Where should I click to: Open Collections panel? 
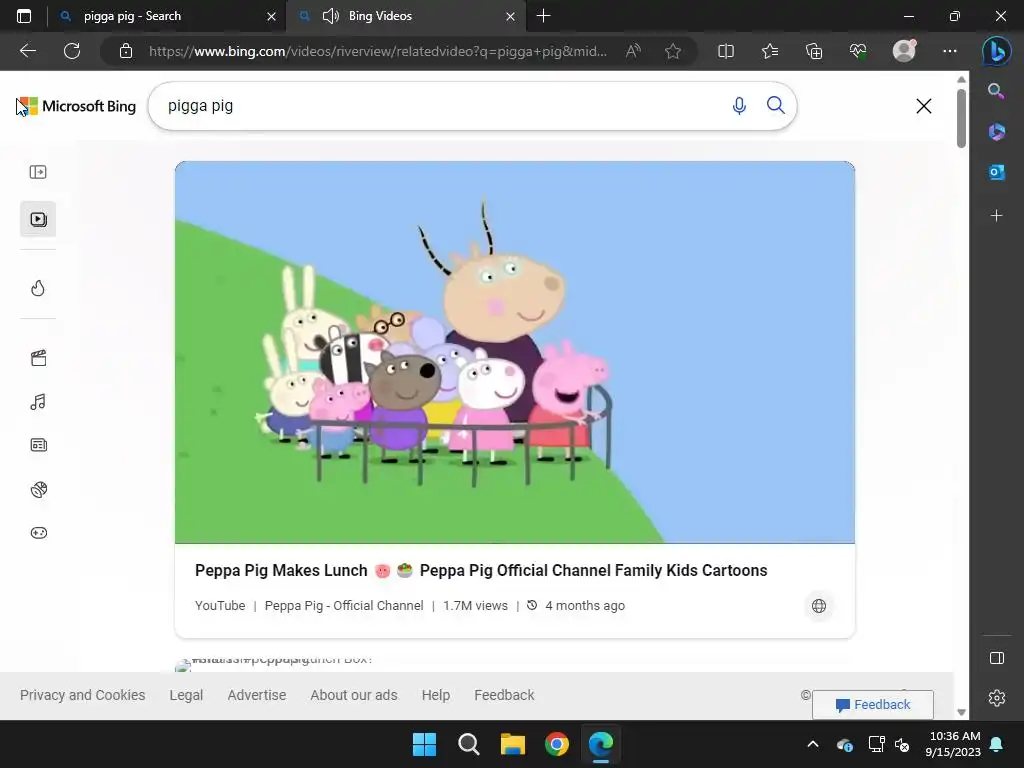tap(814, 51)
